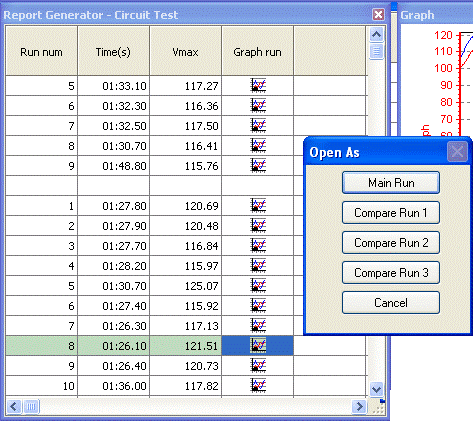The image size is (473, 421).
Task: Select Vmax value 125.07
Action: tap(185, 286)
